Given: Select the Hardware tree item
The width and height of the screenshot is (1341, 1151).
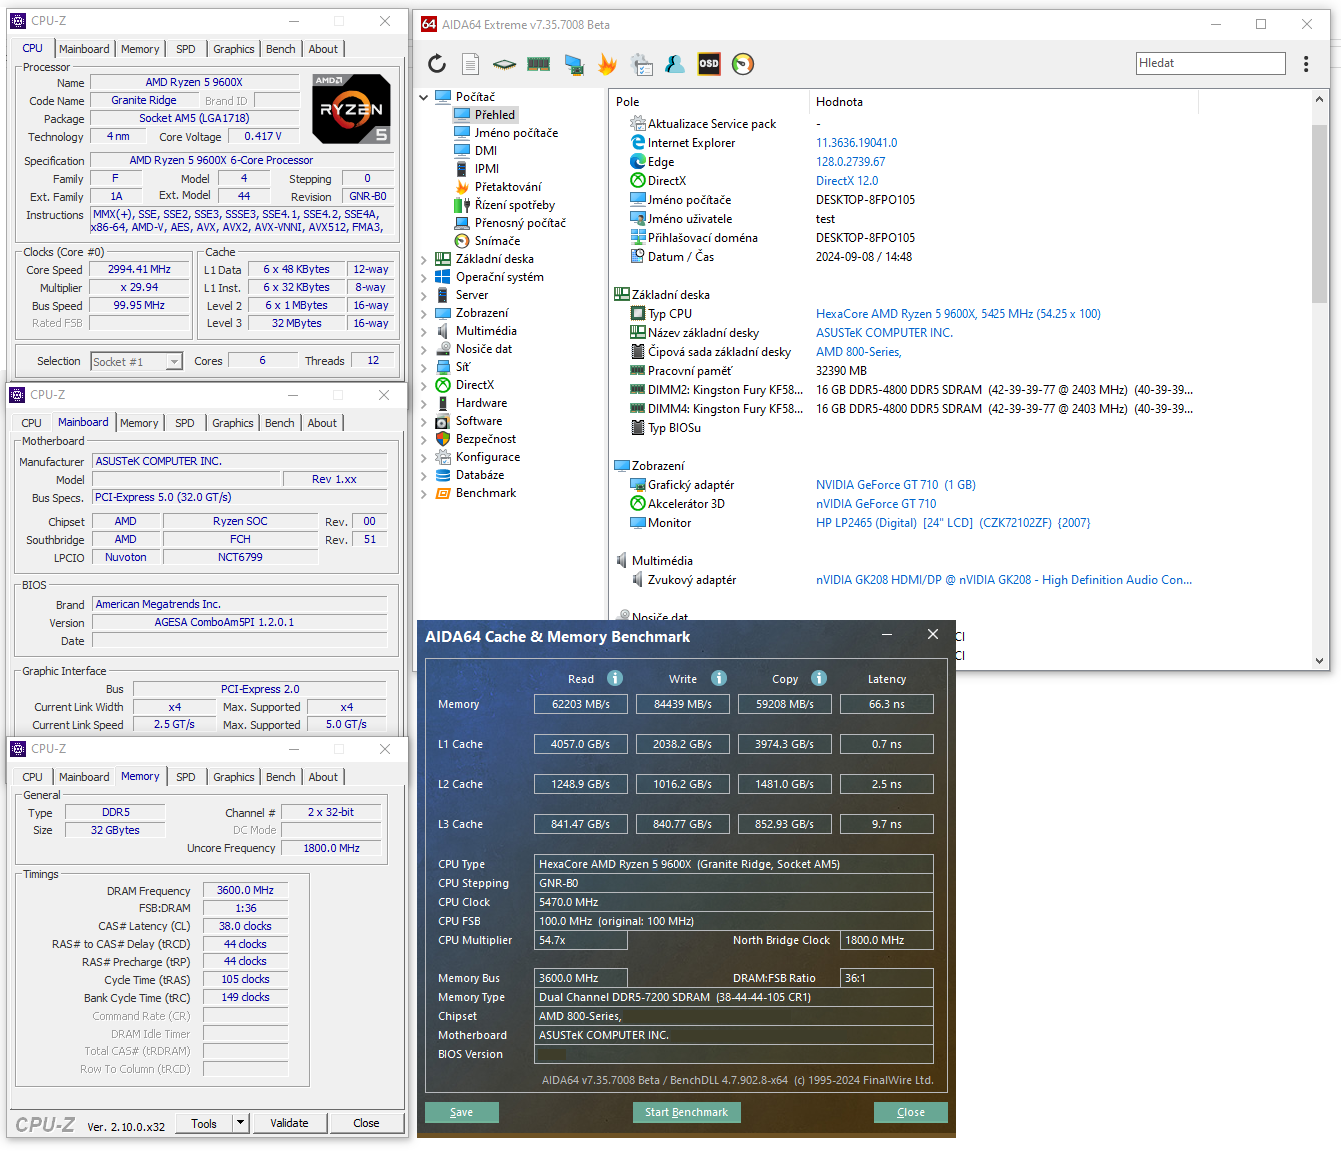Looking at the screenshot, I should 482,403.
